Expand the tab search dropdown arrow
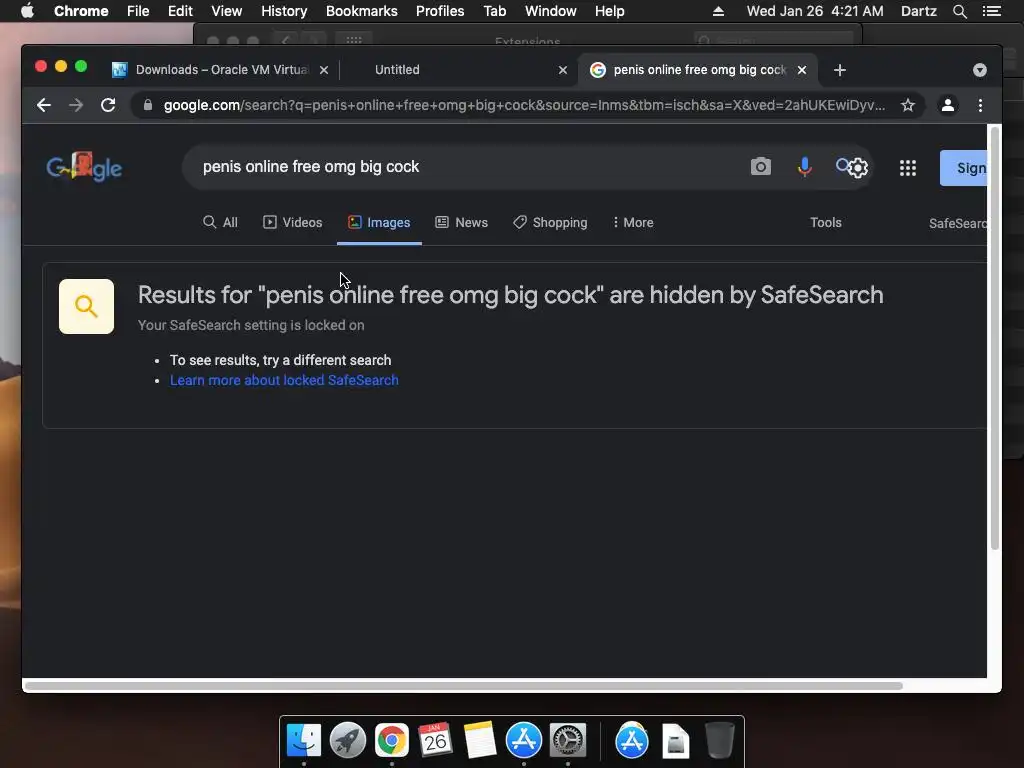Screen dimensions: 1024x768 coord(980,70)
